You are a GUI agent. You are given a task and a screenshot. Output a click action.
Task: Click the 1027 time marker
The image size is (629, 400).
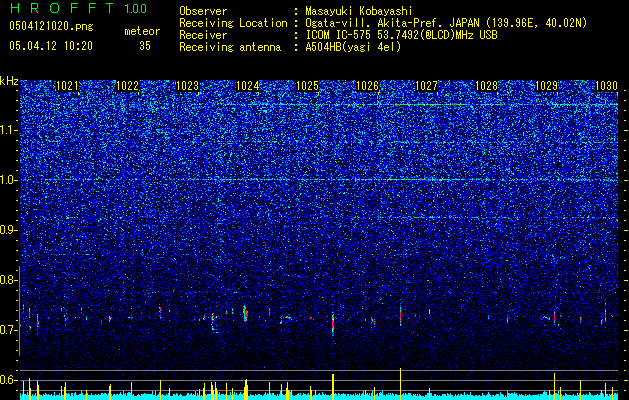click(426, 86)
